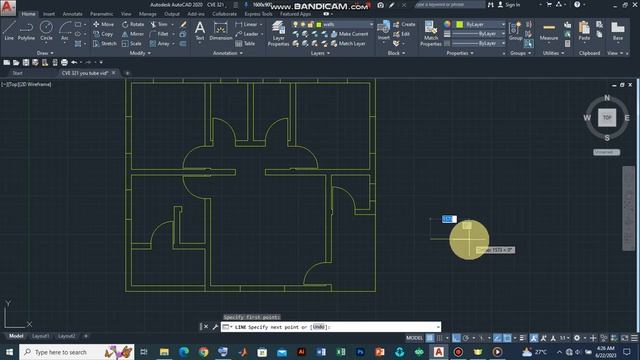Expand the Properties panel
The height and width of the screenshot is (360, 640).
click(460, 53)
